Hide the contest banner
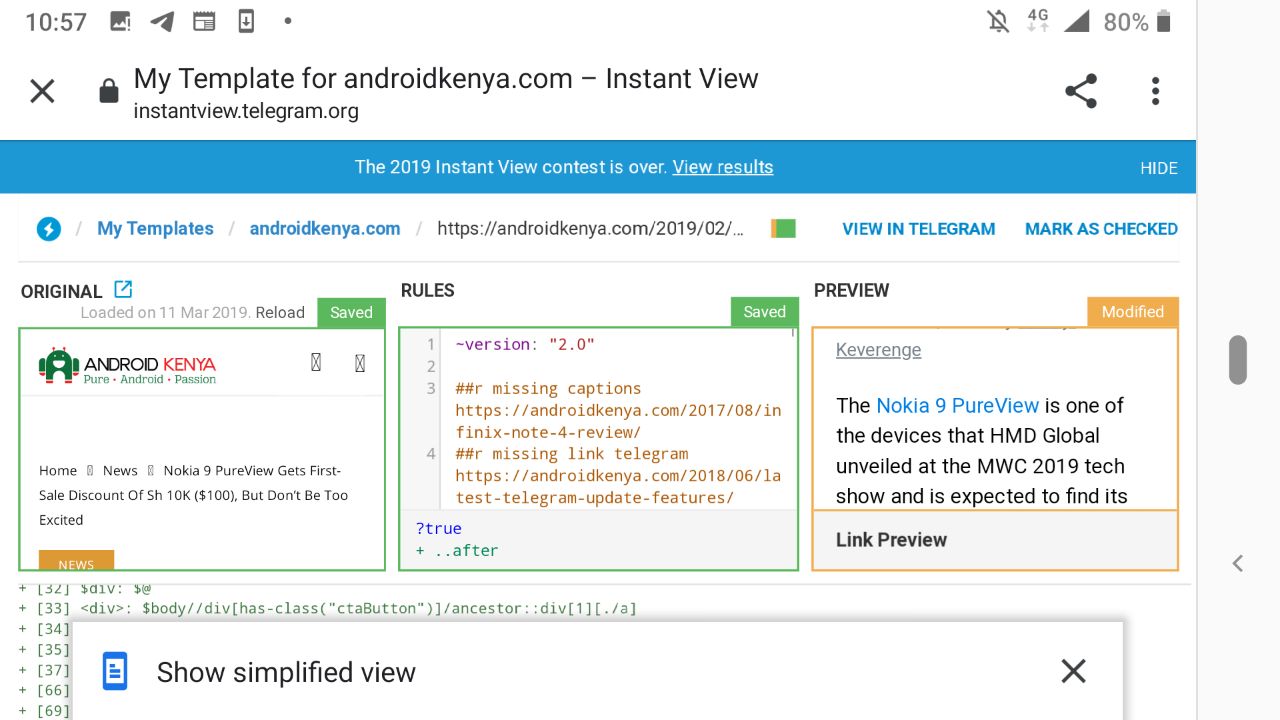 coord(1159,168)
